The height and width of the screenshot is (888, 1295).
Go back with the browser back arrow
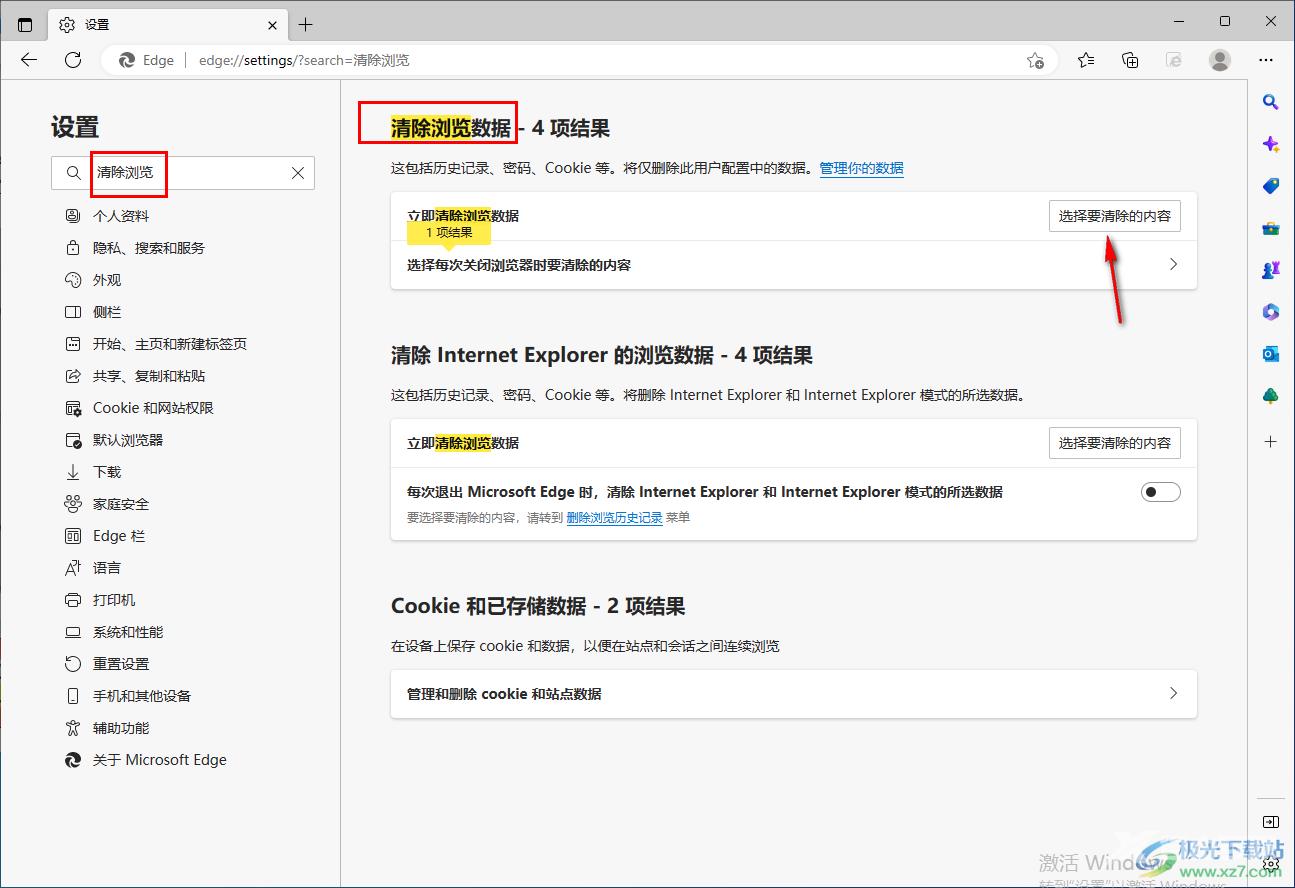coord(29,60)
